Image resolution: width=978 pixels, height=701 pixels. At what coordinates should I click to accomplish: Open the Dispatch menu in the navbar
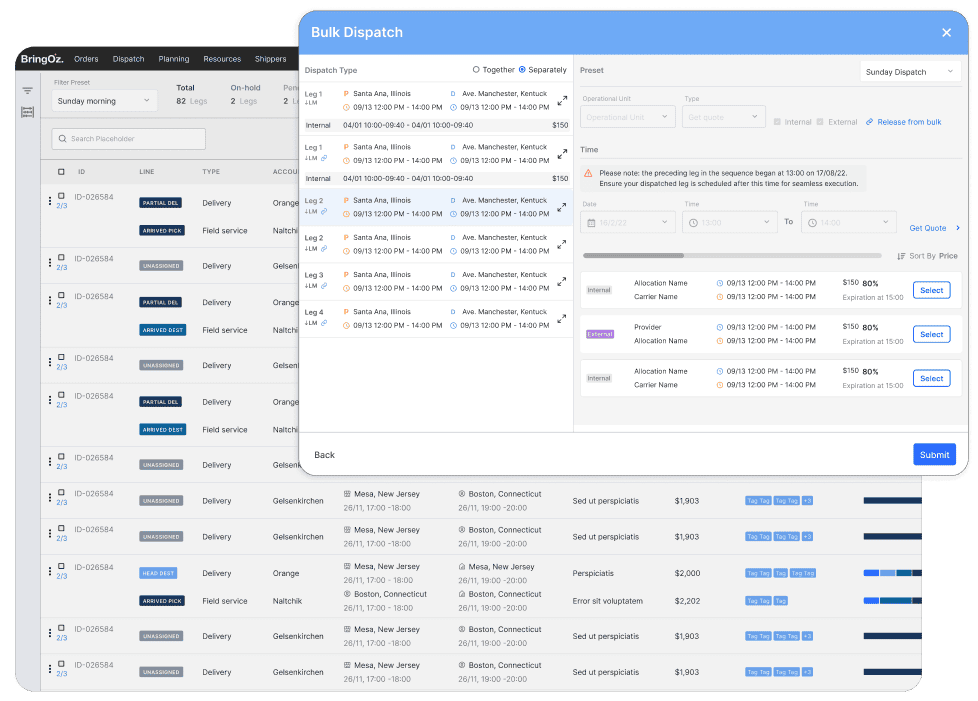(128, 59)
